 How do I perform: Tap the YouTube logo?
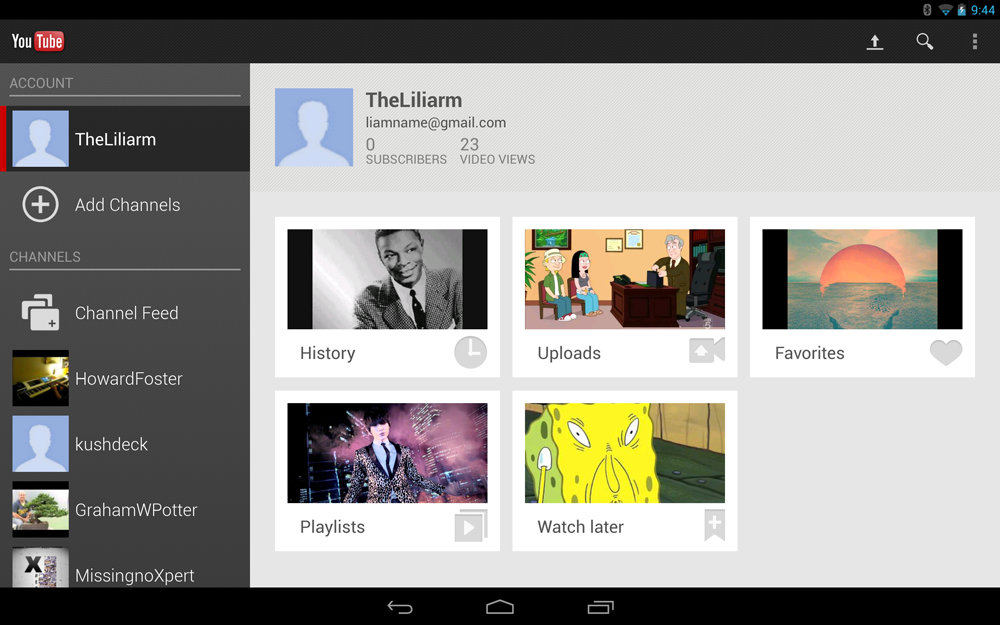click(x=37, y=41)
